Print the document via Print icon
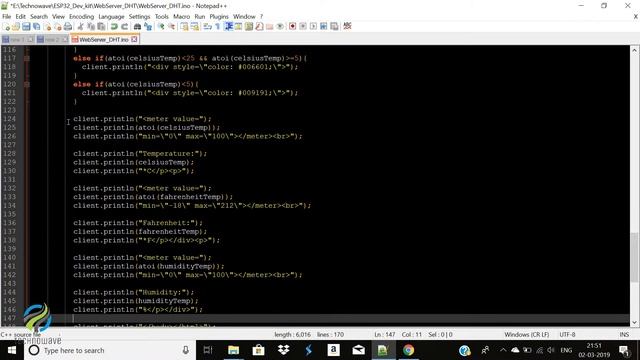 click(x=68, y=27)
